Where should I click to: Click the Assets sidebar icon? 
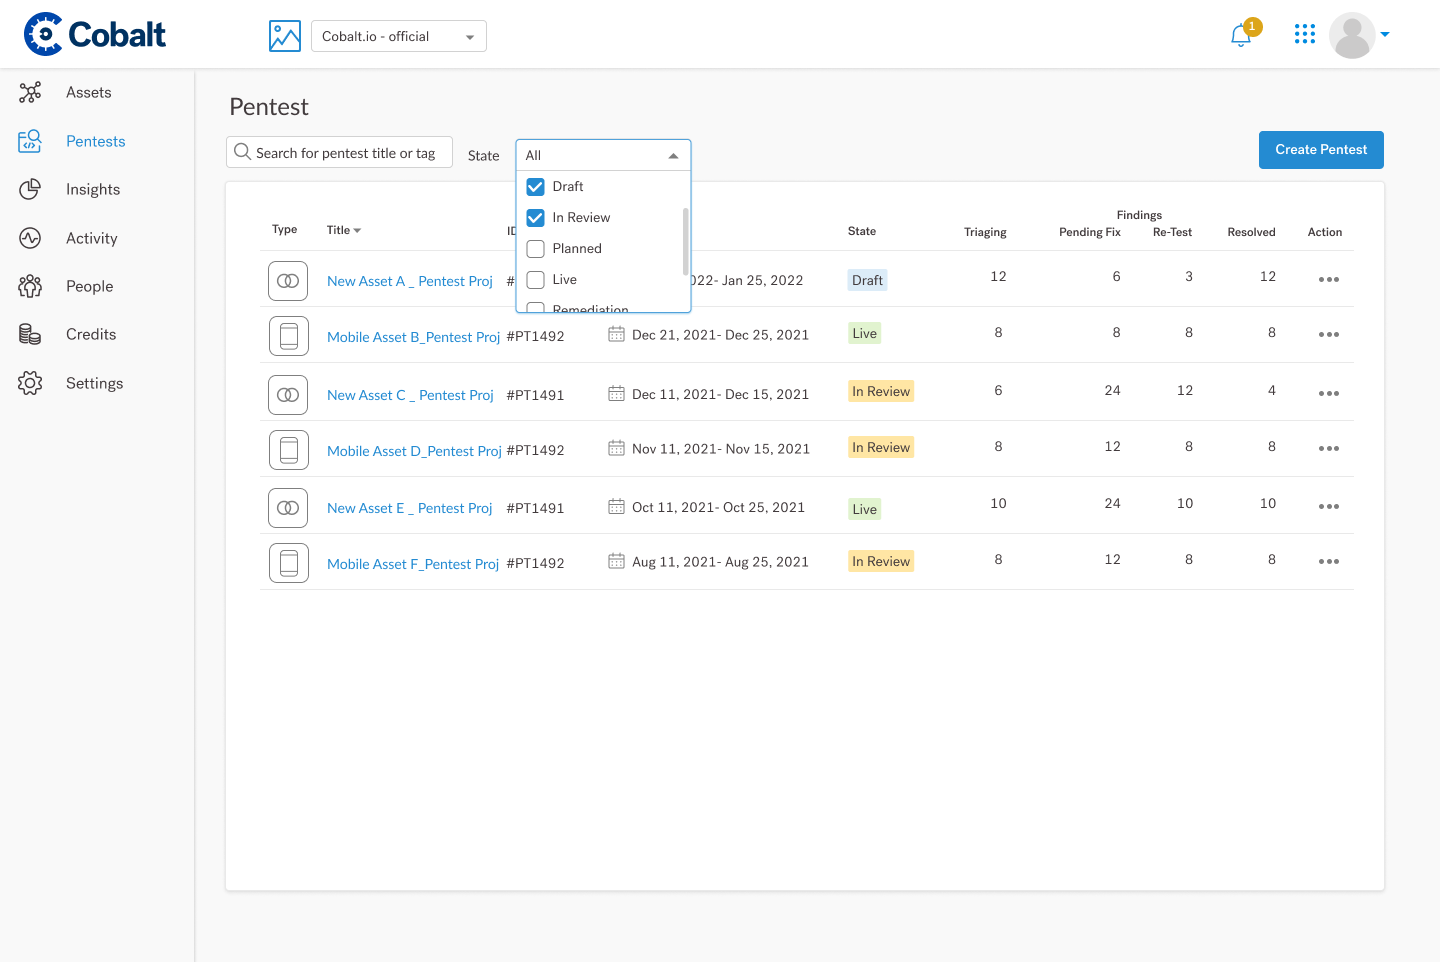coord(30,92)
